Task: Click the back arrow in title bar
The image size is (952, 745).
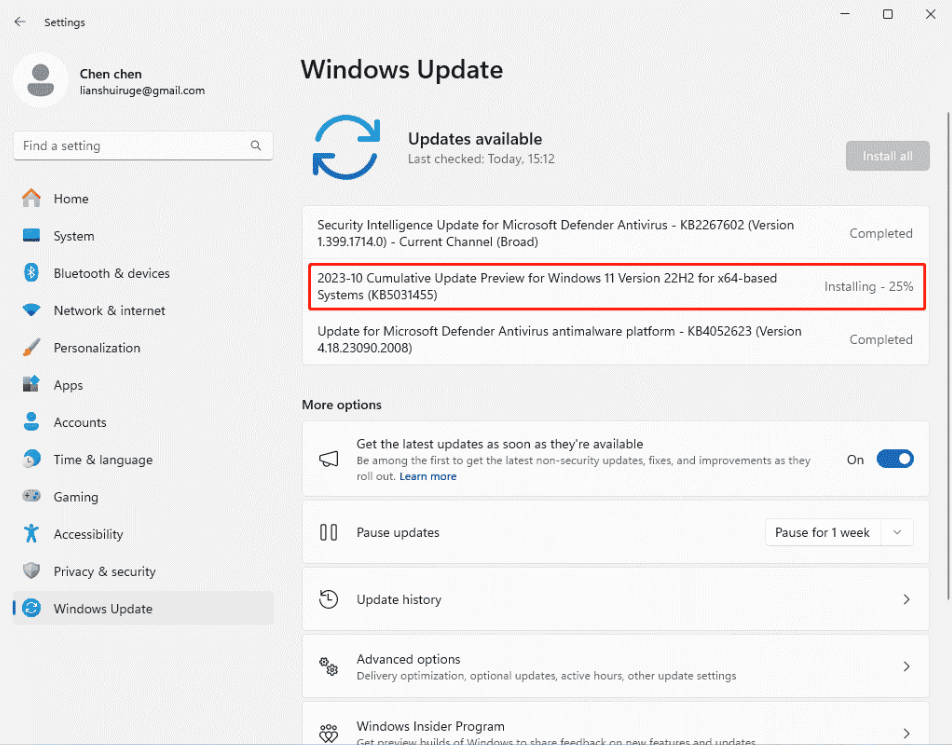Action: click(x=20, y=21)
